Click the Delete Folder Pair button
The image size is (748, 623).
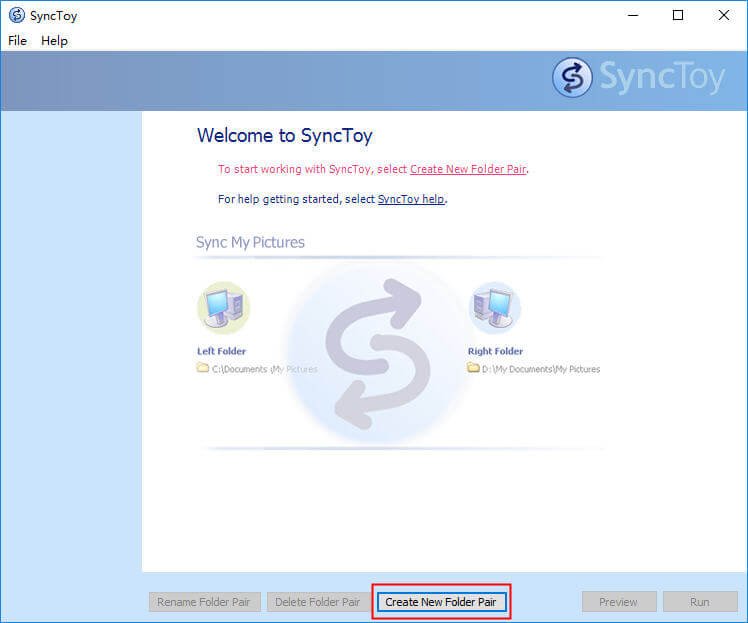click(x=318, y=602)
